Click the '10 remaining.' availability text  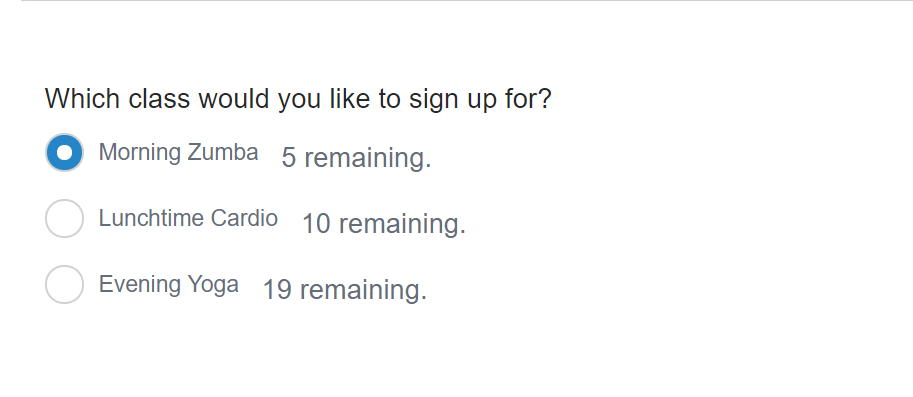tap(384, 224)
